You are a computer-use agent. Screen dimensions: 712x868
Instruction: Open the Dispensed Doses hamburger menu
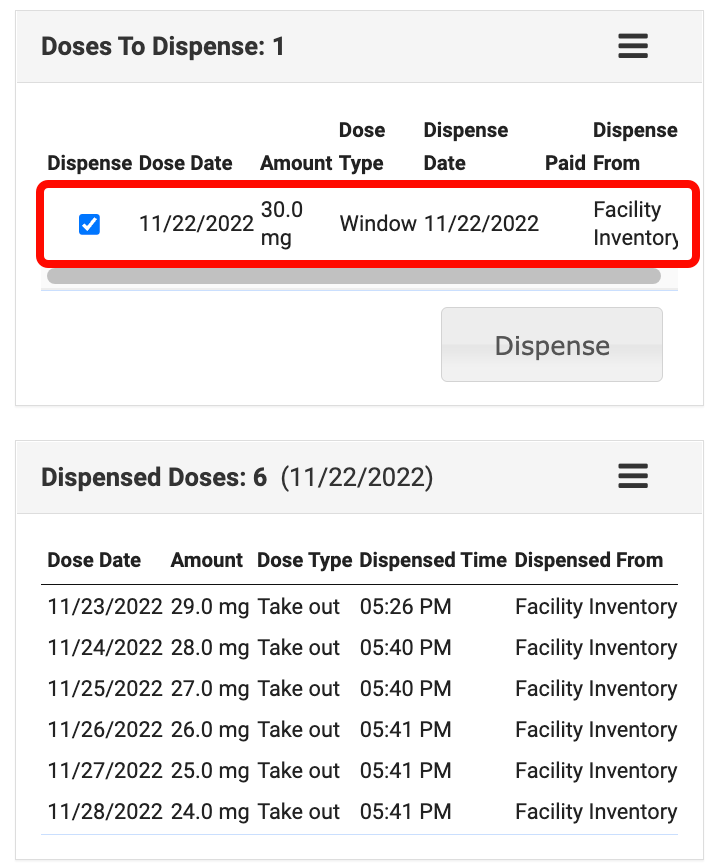tap(632, 476)
